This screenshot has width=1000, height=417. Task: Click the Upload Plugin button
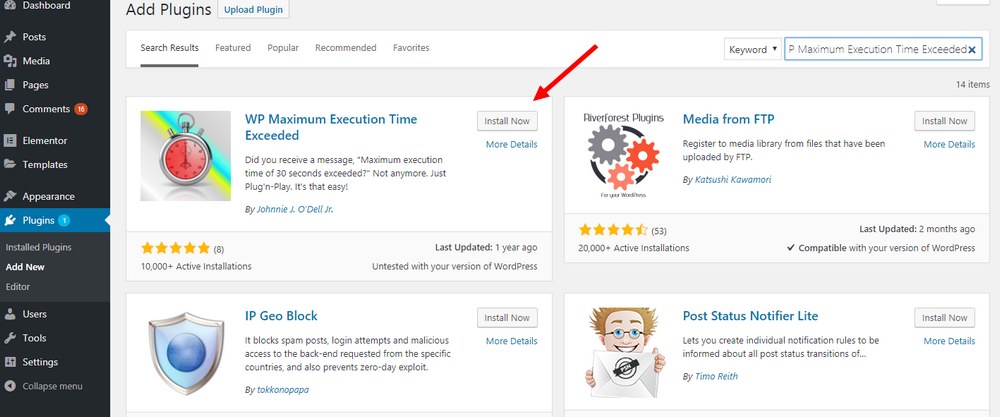tap(253, 12)
